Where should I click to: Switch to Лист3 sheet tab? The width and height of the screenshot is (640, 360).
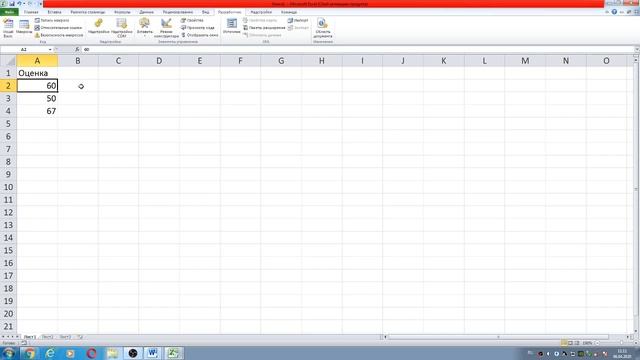click(66, 337)
